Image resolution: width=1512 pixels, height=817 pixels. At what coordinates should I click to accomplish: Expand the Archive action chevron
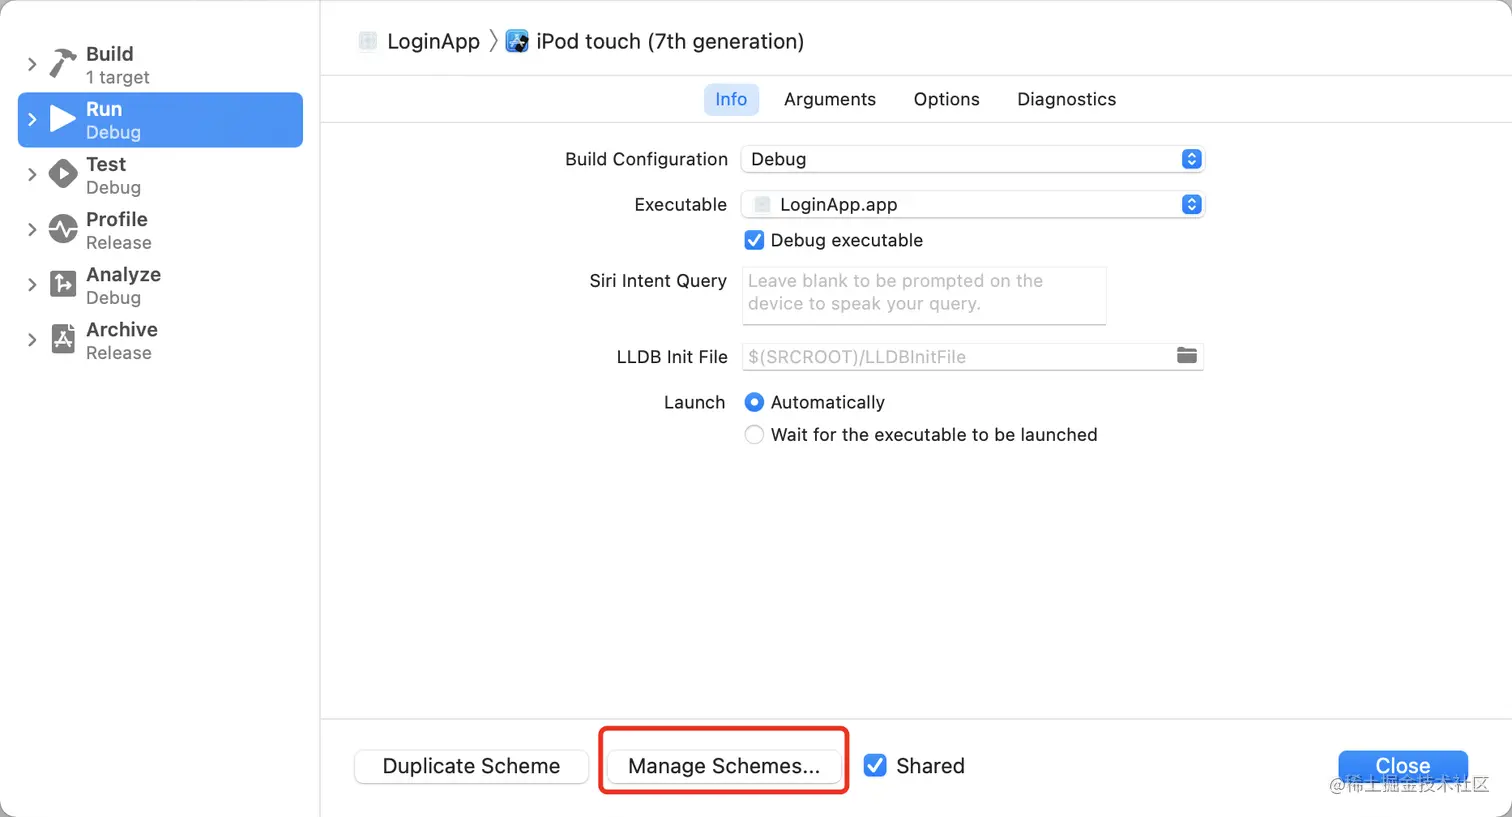[x=32, y=340]
